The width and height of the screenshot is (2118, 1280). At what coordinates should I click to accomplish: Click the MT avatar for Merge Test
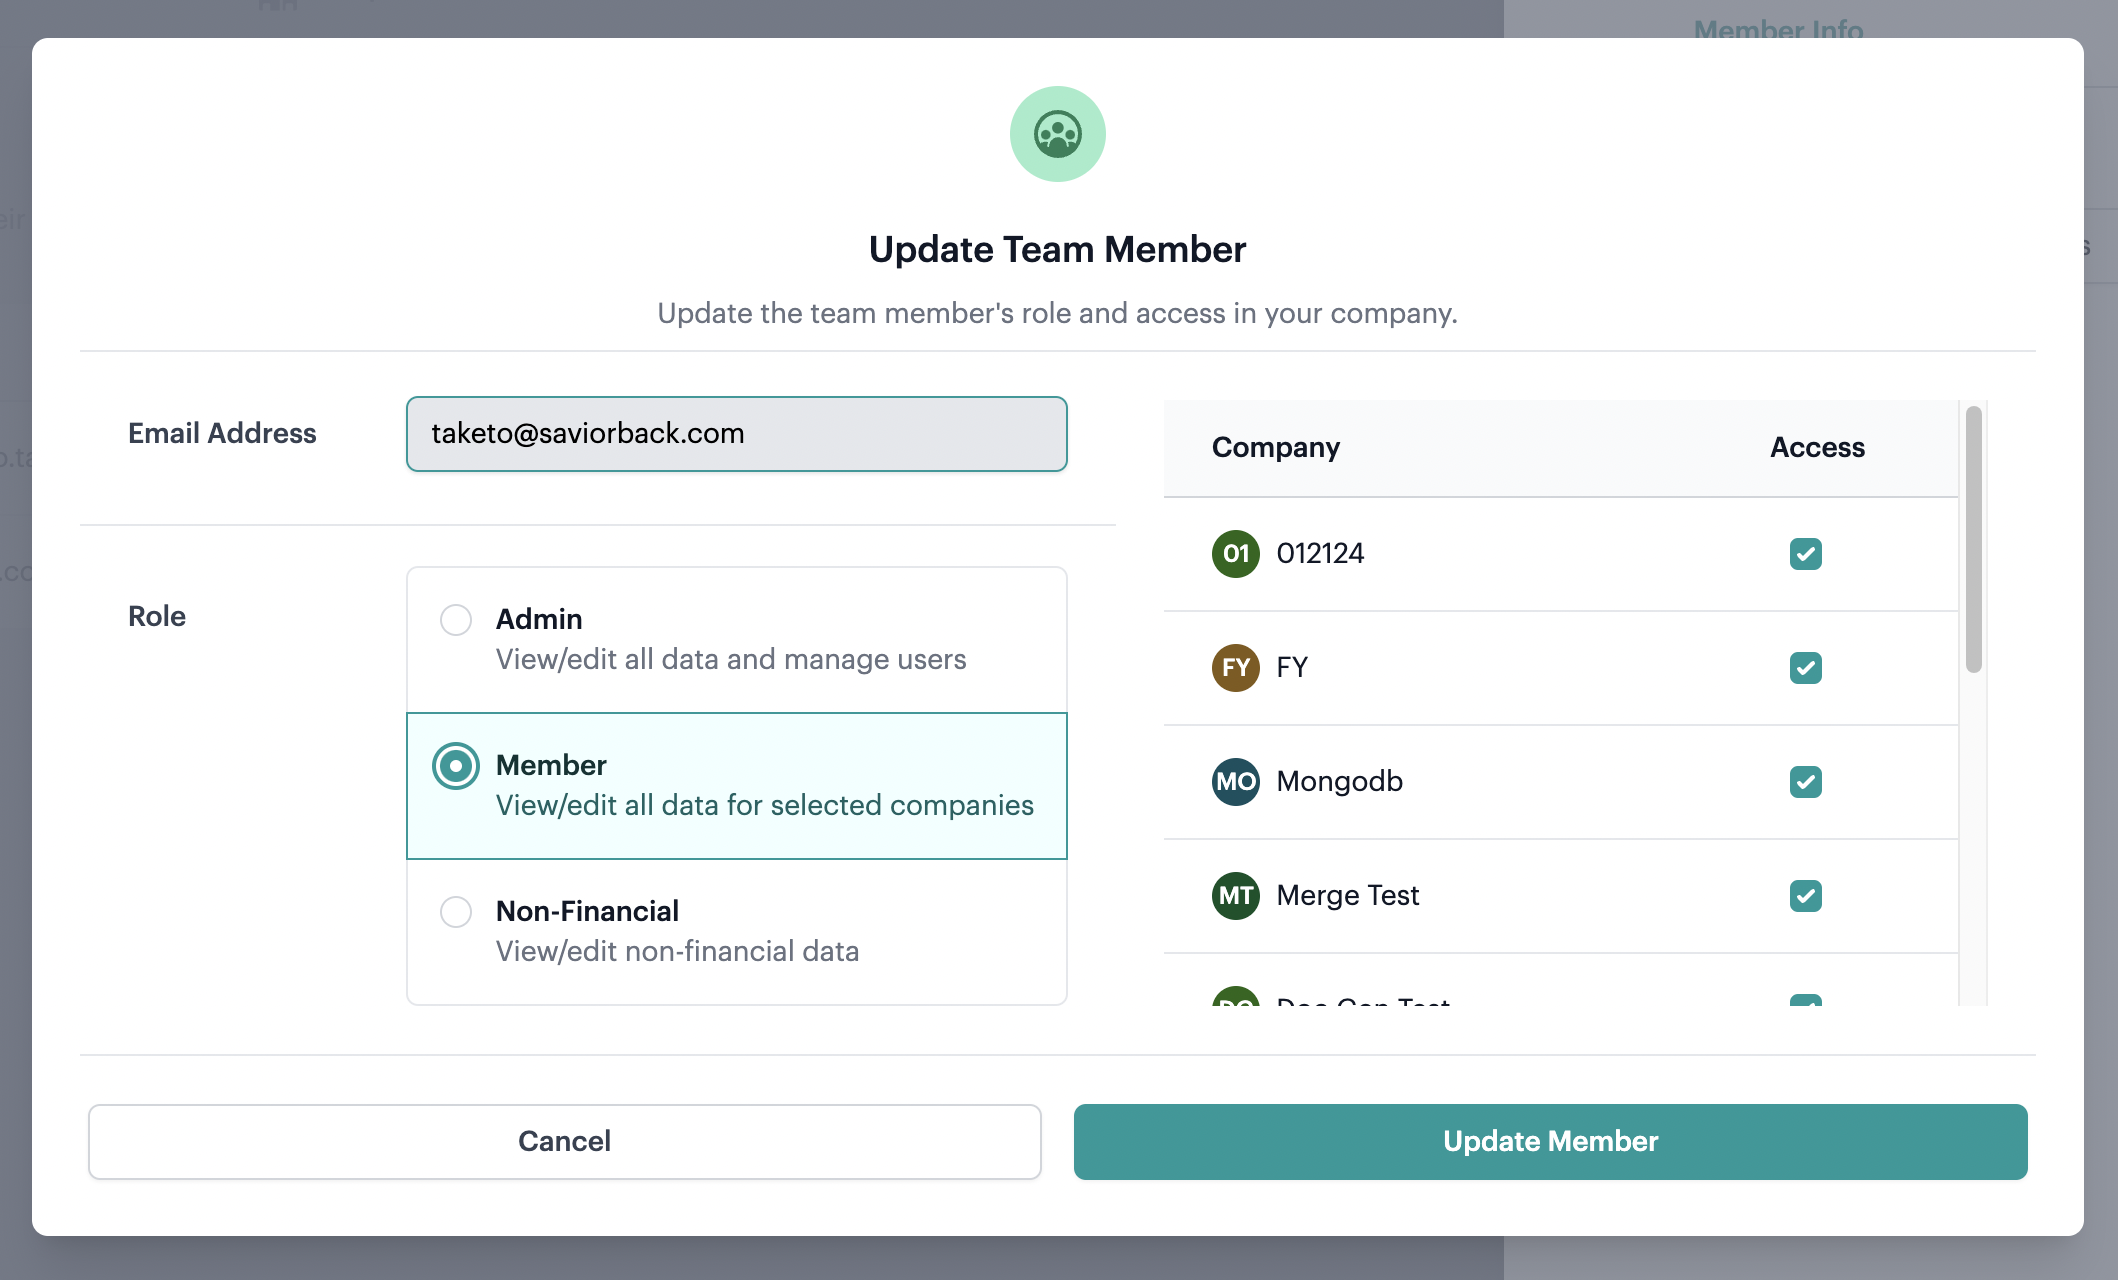pyautogui.click(x=1236, y=896)
